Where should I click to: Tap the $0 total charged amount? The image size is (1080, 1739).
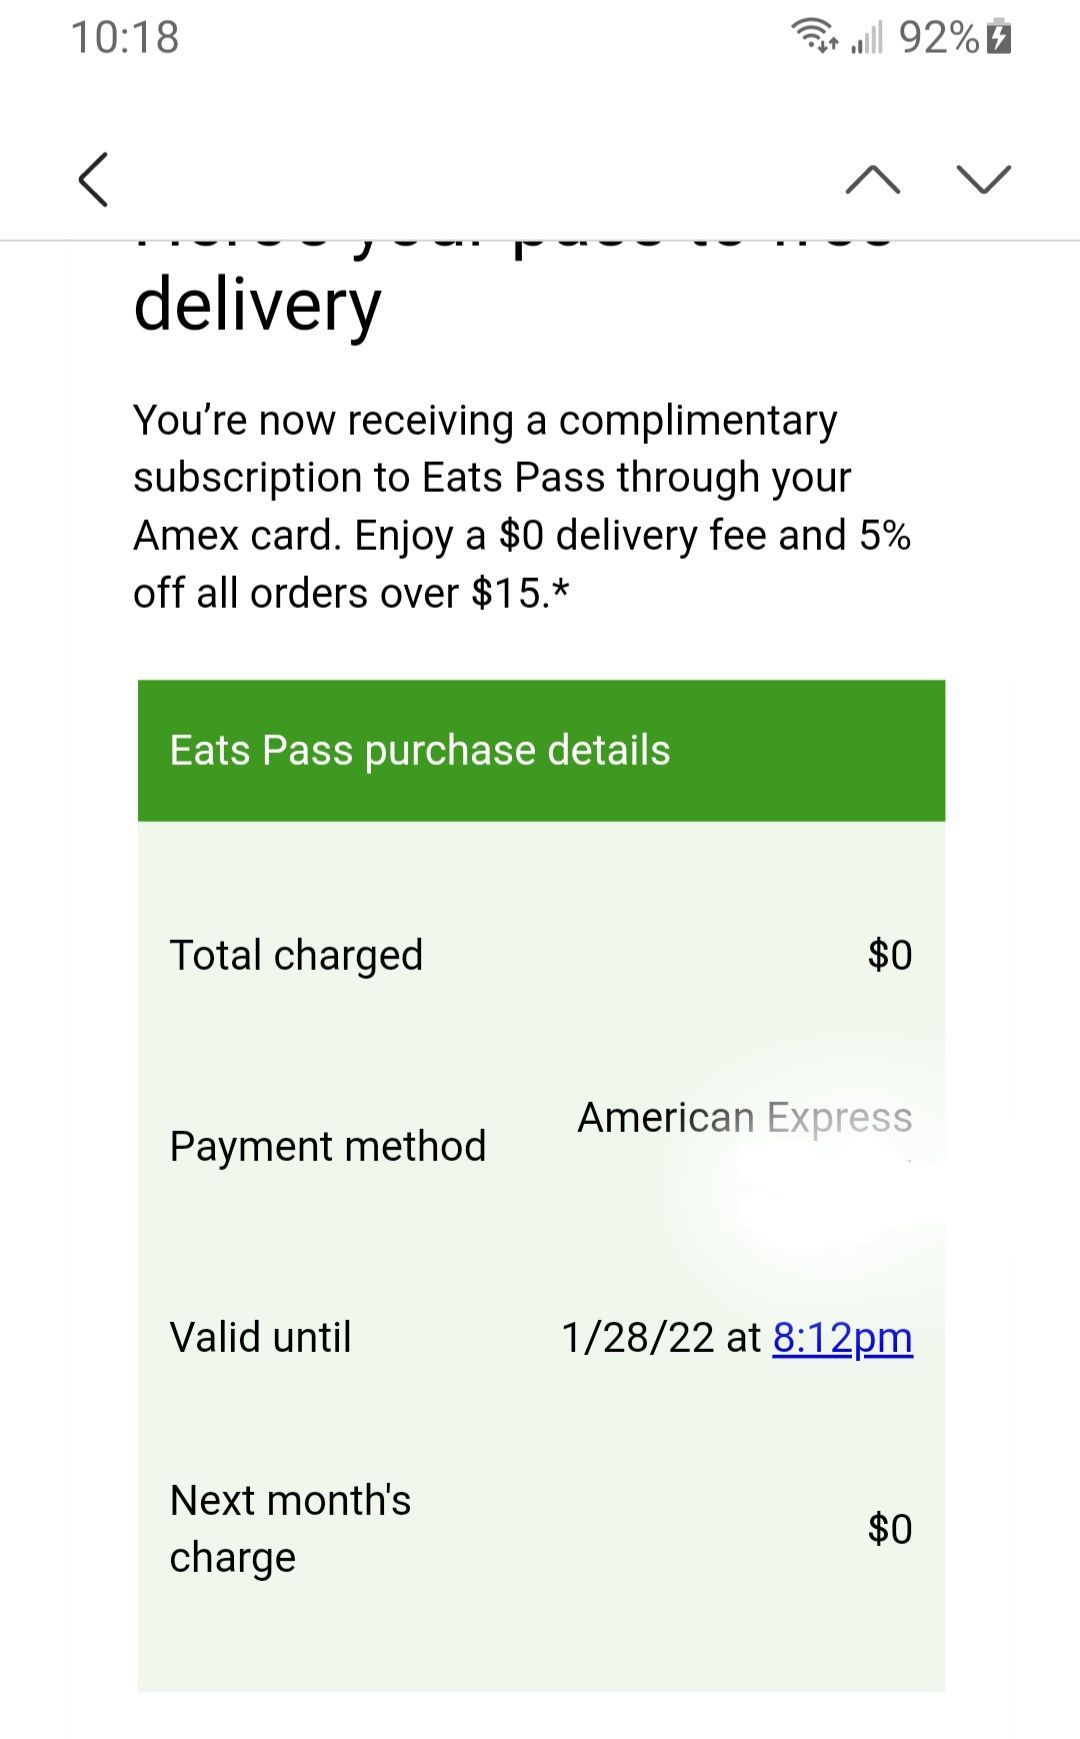click(890, 955)
